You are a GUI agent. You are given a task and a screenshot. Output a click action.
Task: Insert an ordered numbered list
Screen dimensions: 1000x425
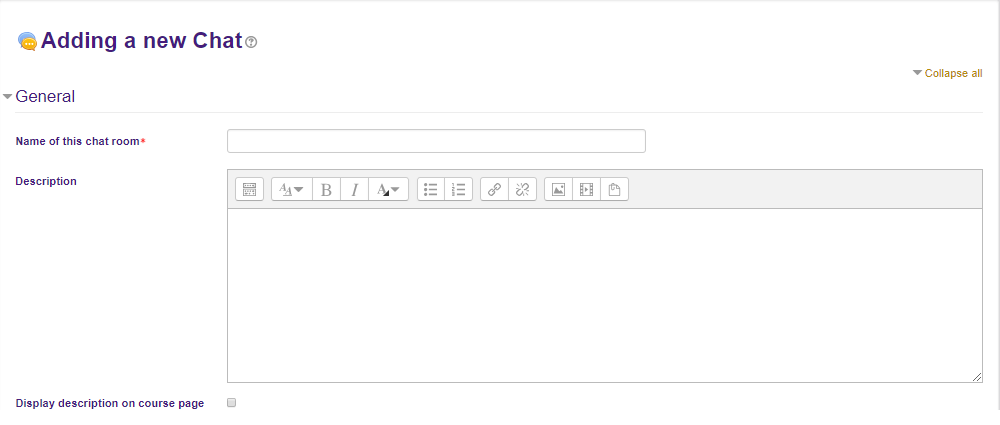[x=459, y=189]
